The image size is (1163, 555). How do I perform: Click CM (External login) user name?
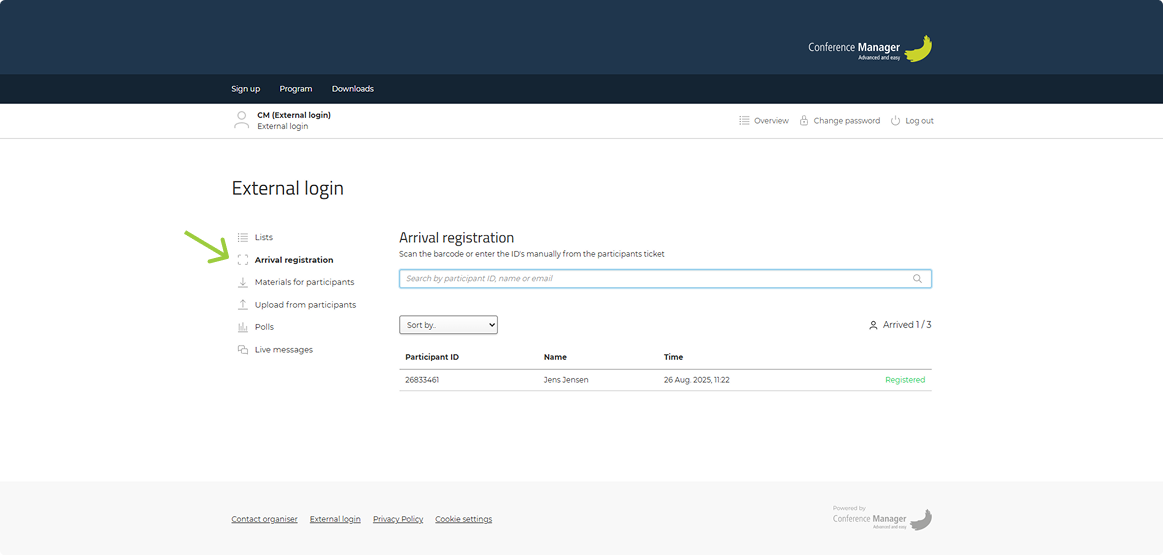(294, 115)
